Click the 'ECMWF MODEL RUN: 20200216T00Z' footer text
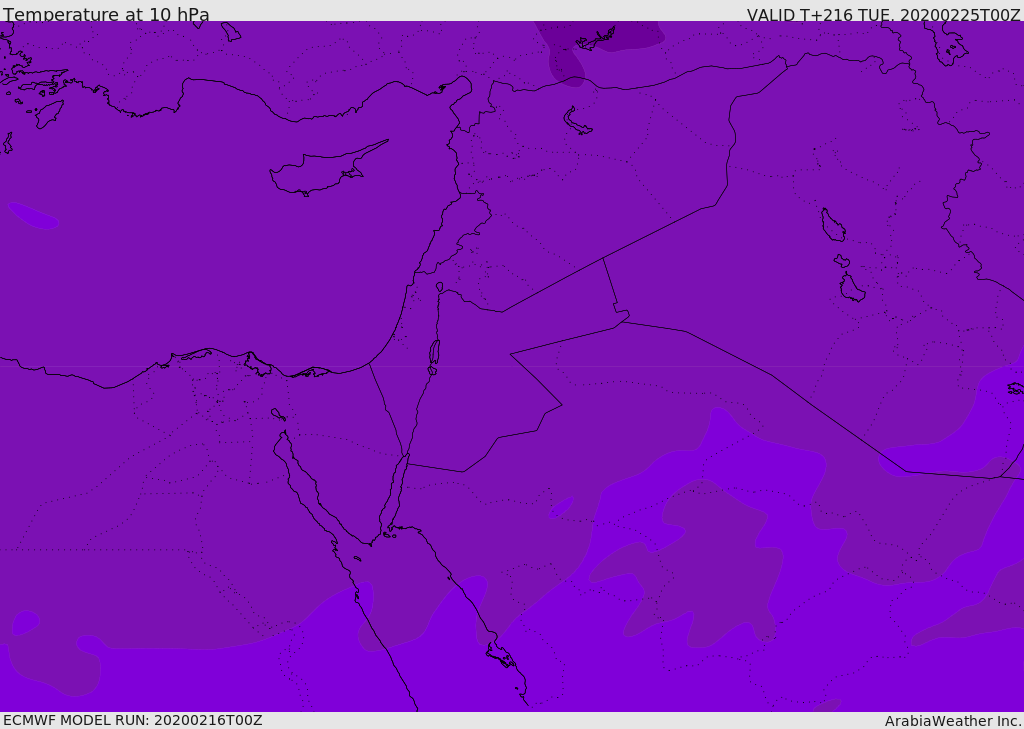This screenshot has height=729, width=1024. click(x=133, y=720)
